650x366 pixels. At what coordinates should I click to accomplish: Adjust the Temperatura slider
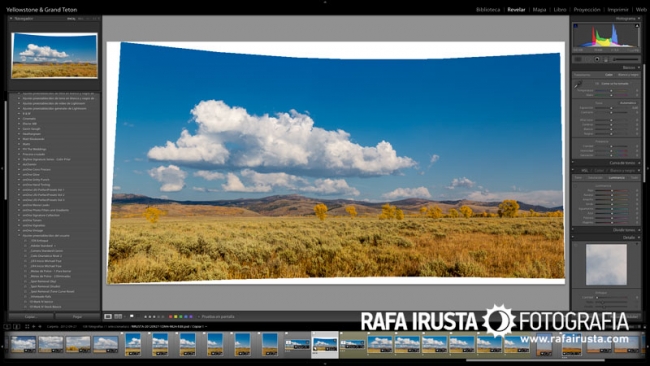611,90
